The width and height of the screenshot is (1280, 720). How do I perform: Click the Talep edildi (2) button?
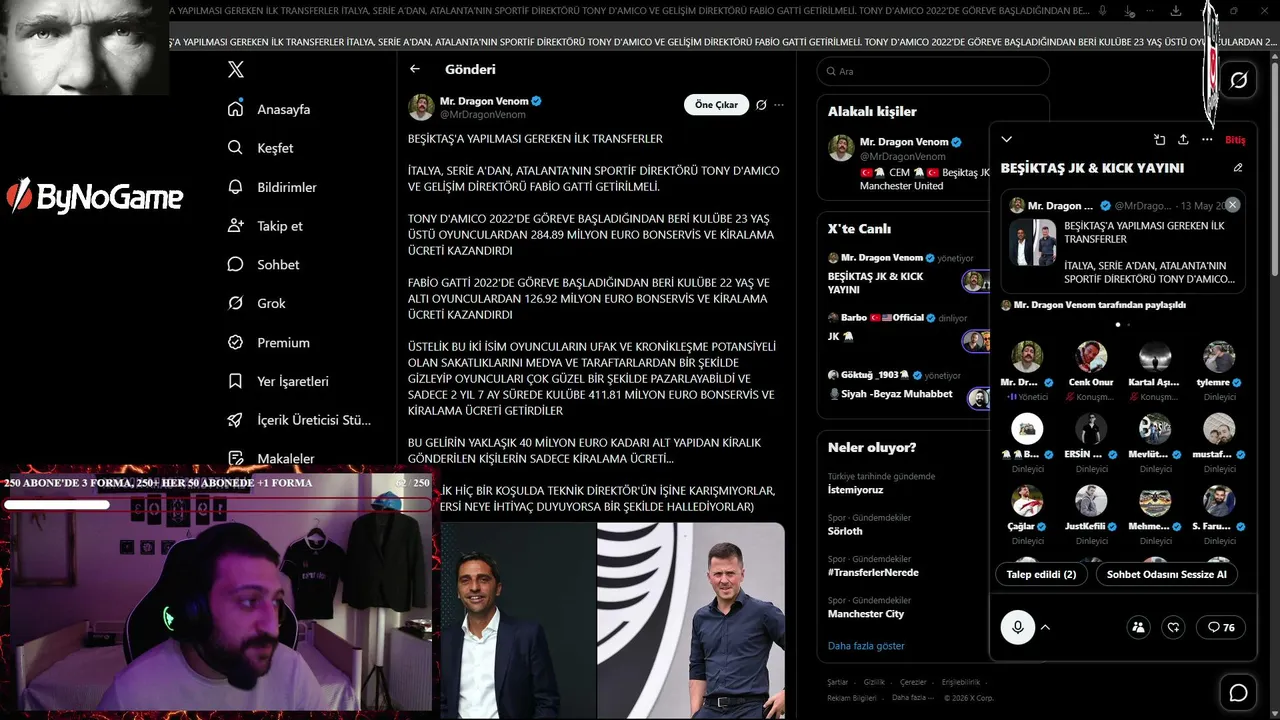[1041, 574]
